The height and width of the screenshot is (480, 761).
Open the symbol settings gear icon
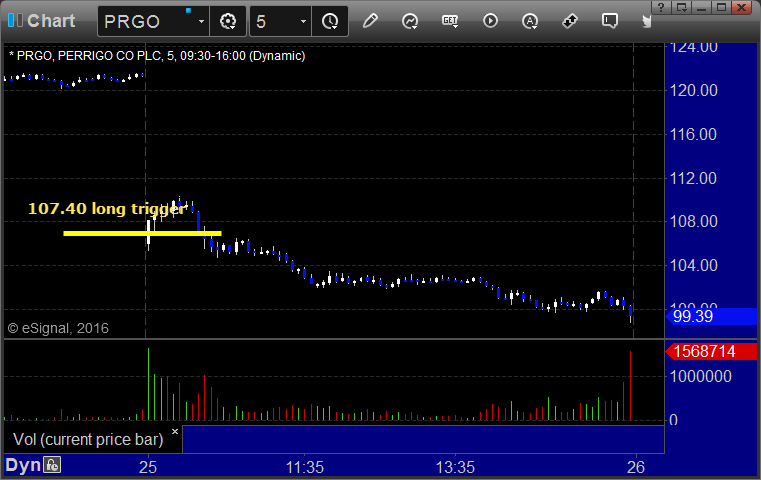tap(228, 21)
